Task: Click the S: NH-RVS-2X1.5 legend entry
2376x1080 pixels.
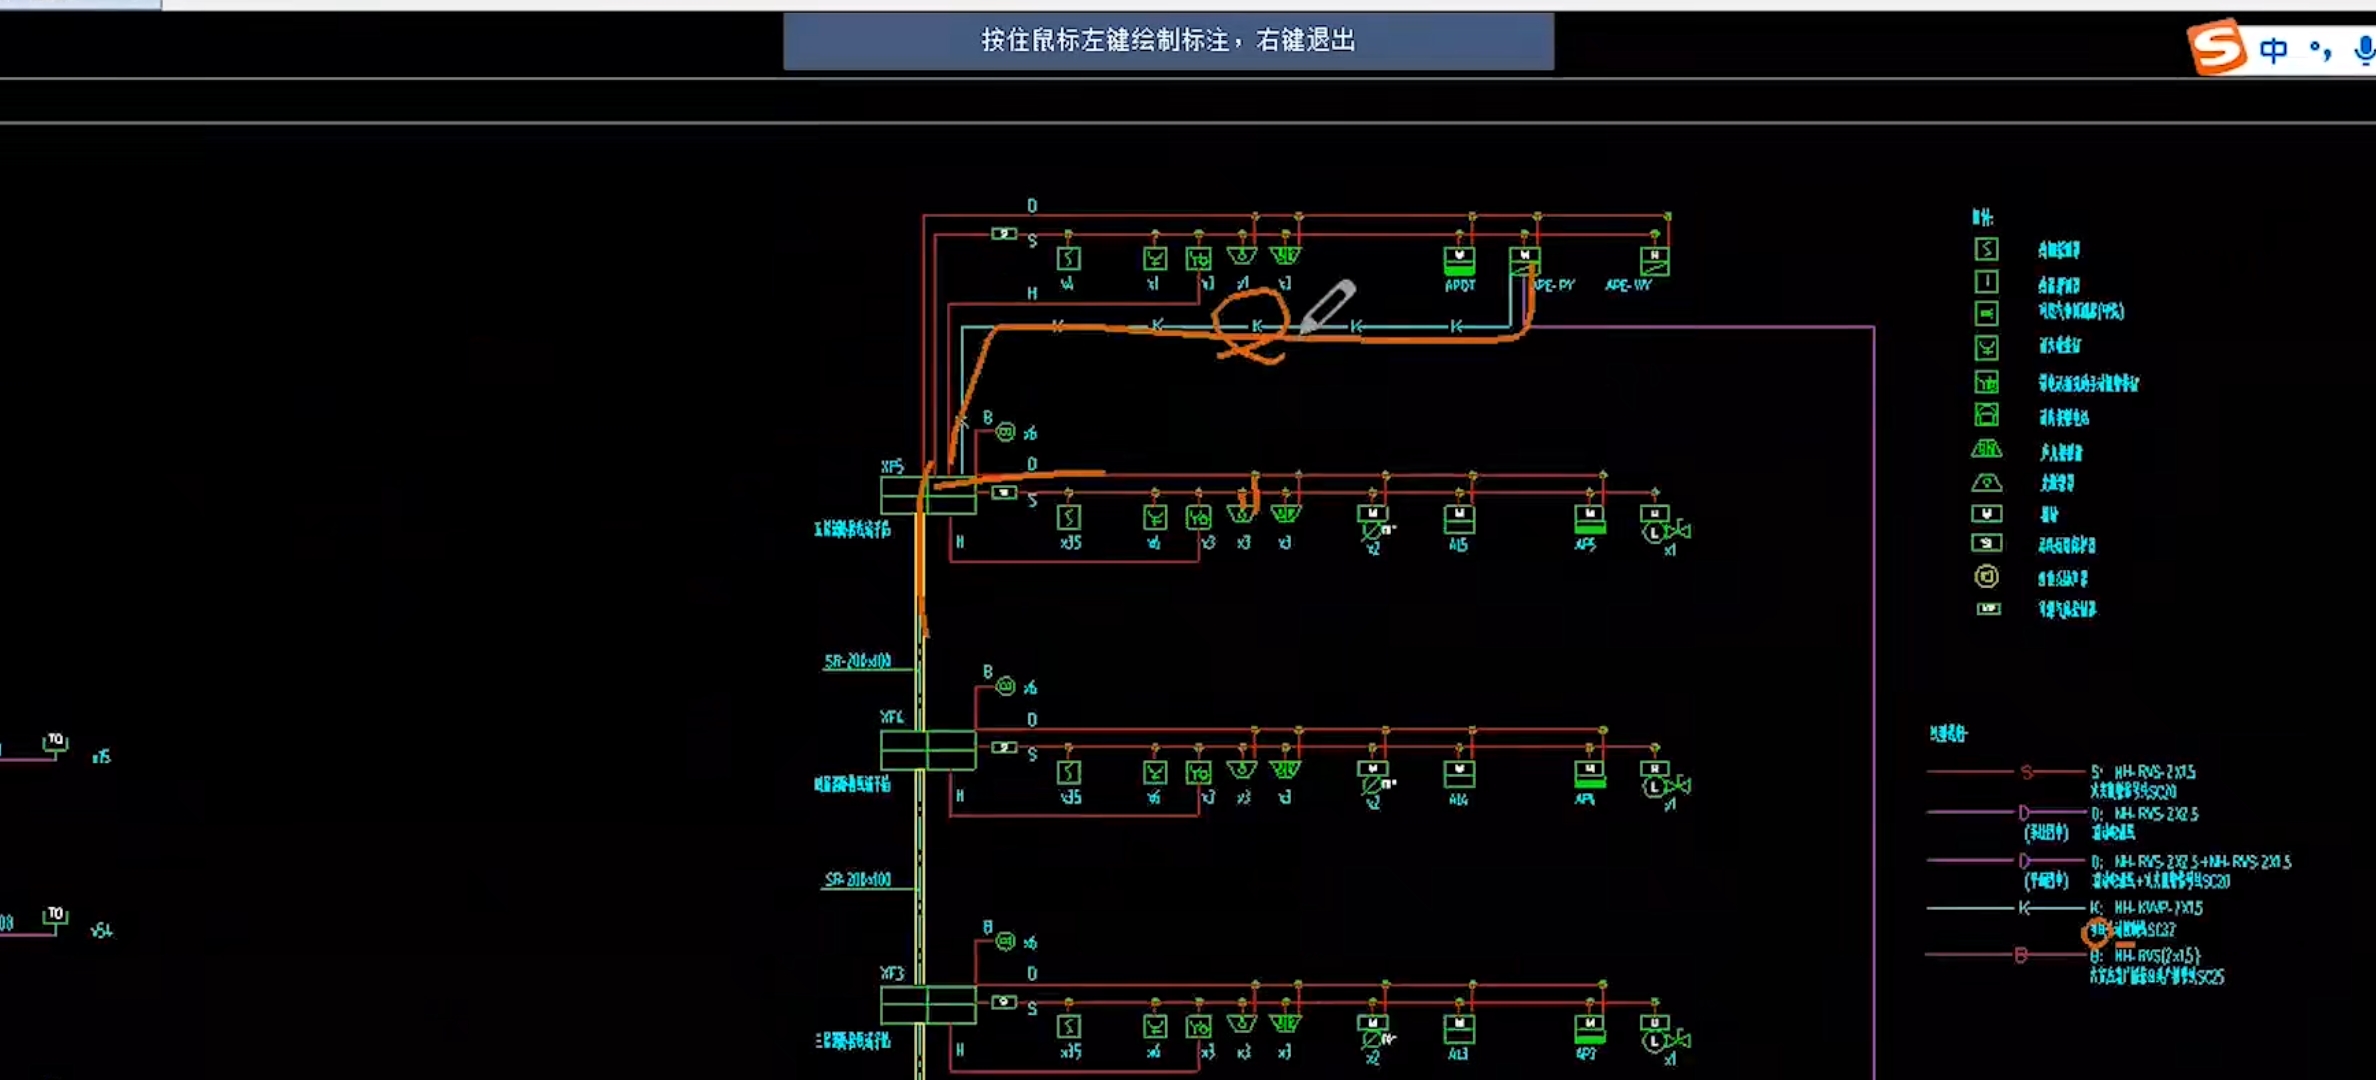Action: (2143, 772)
